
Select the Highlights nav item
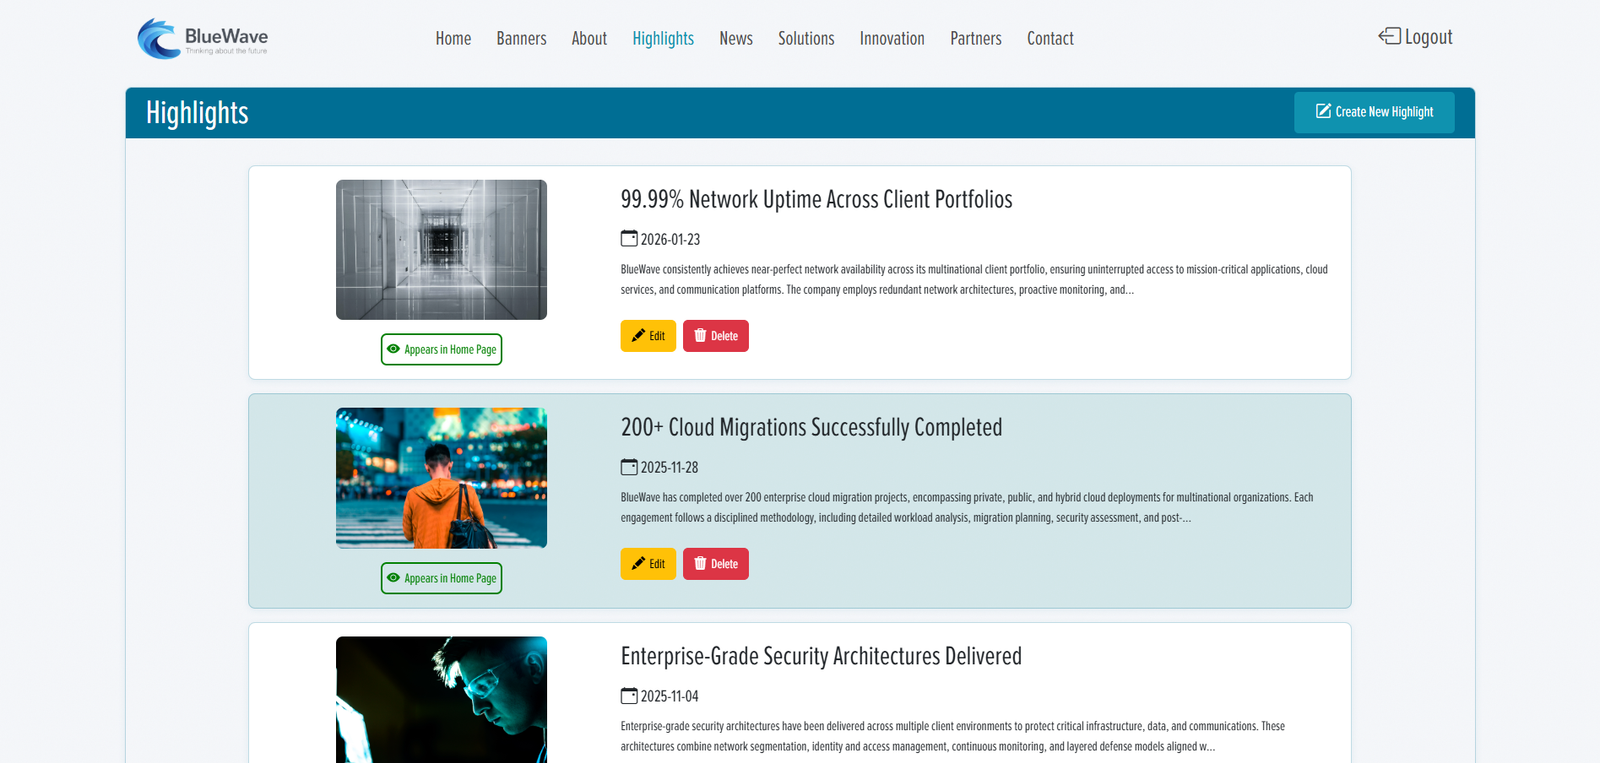(663, 38)
